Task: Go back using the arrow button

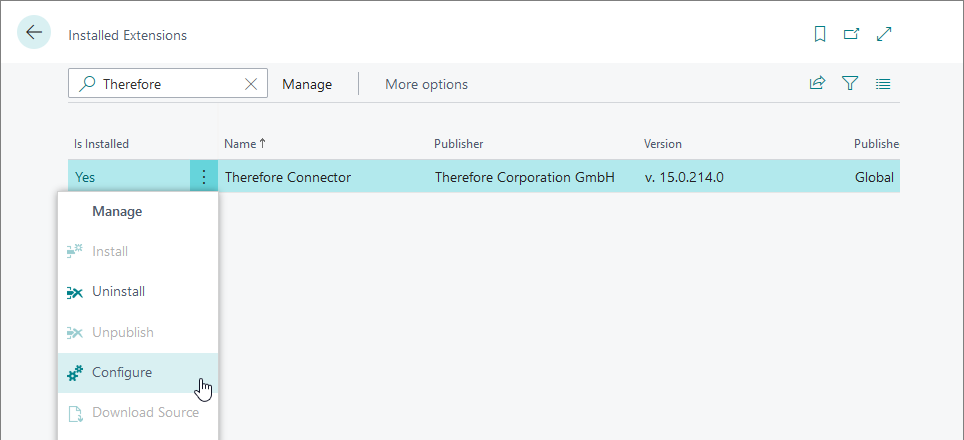Action: click(x=34, y=33)
